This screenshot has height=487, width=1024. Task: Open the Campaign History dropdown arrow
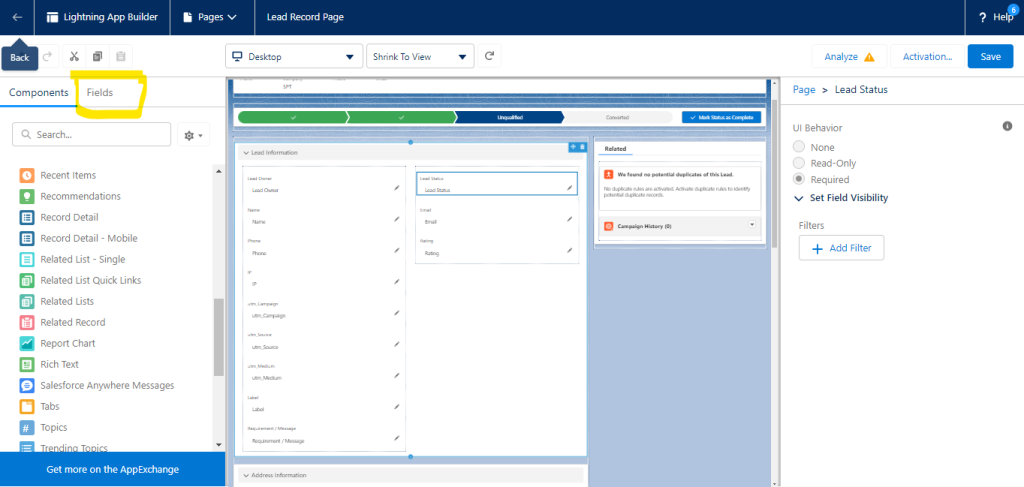pyautogui.click(x=752, y=225)
